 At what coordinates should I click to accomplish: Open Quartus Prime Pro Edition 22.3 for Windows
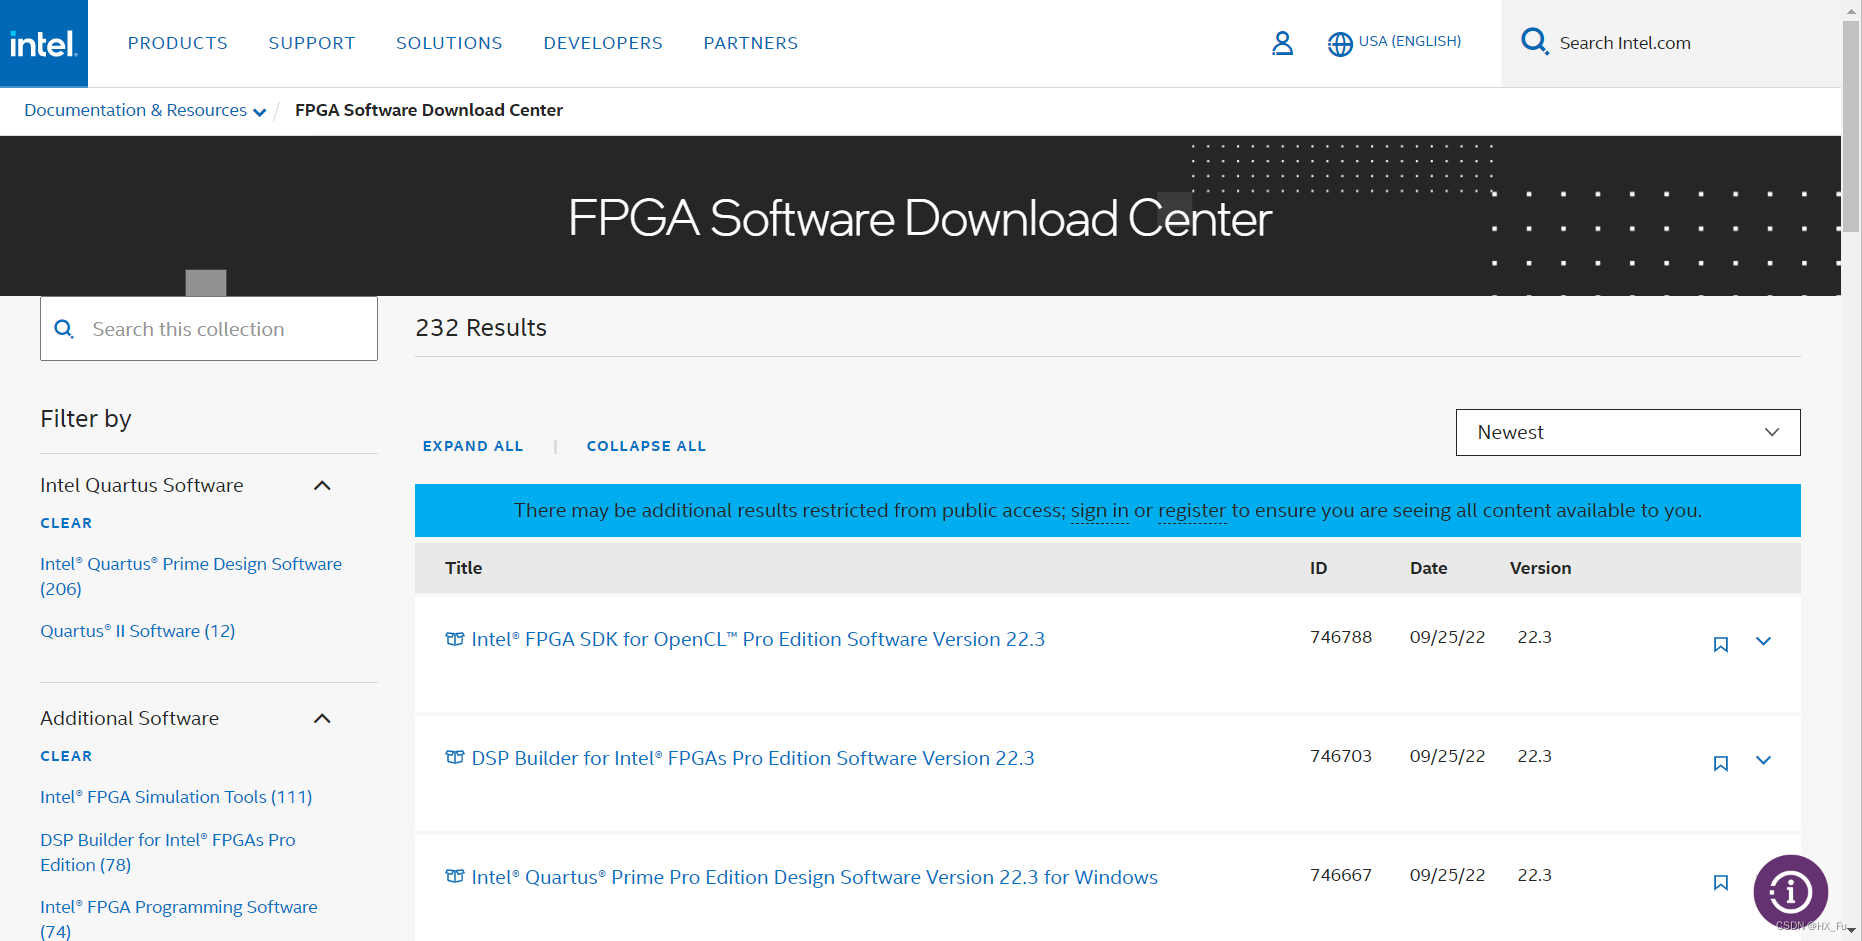[x=814, y=877]
